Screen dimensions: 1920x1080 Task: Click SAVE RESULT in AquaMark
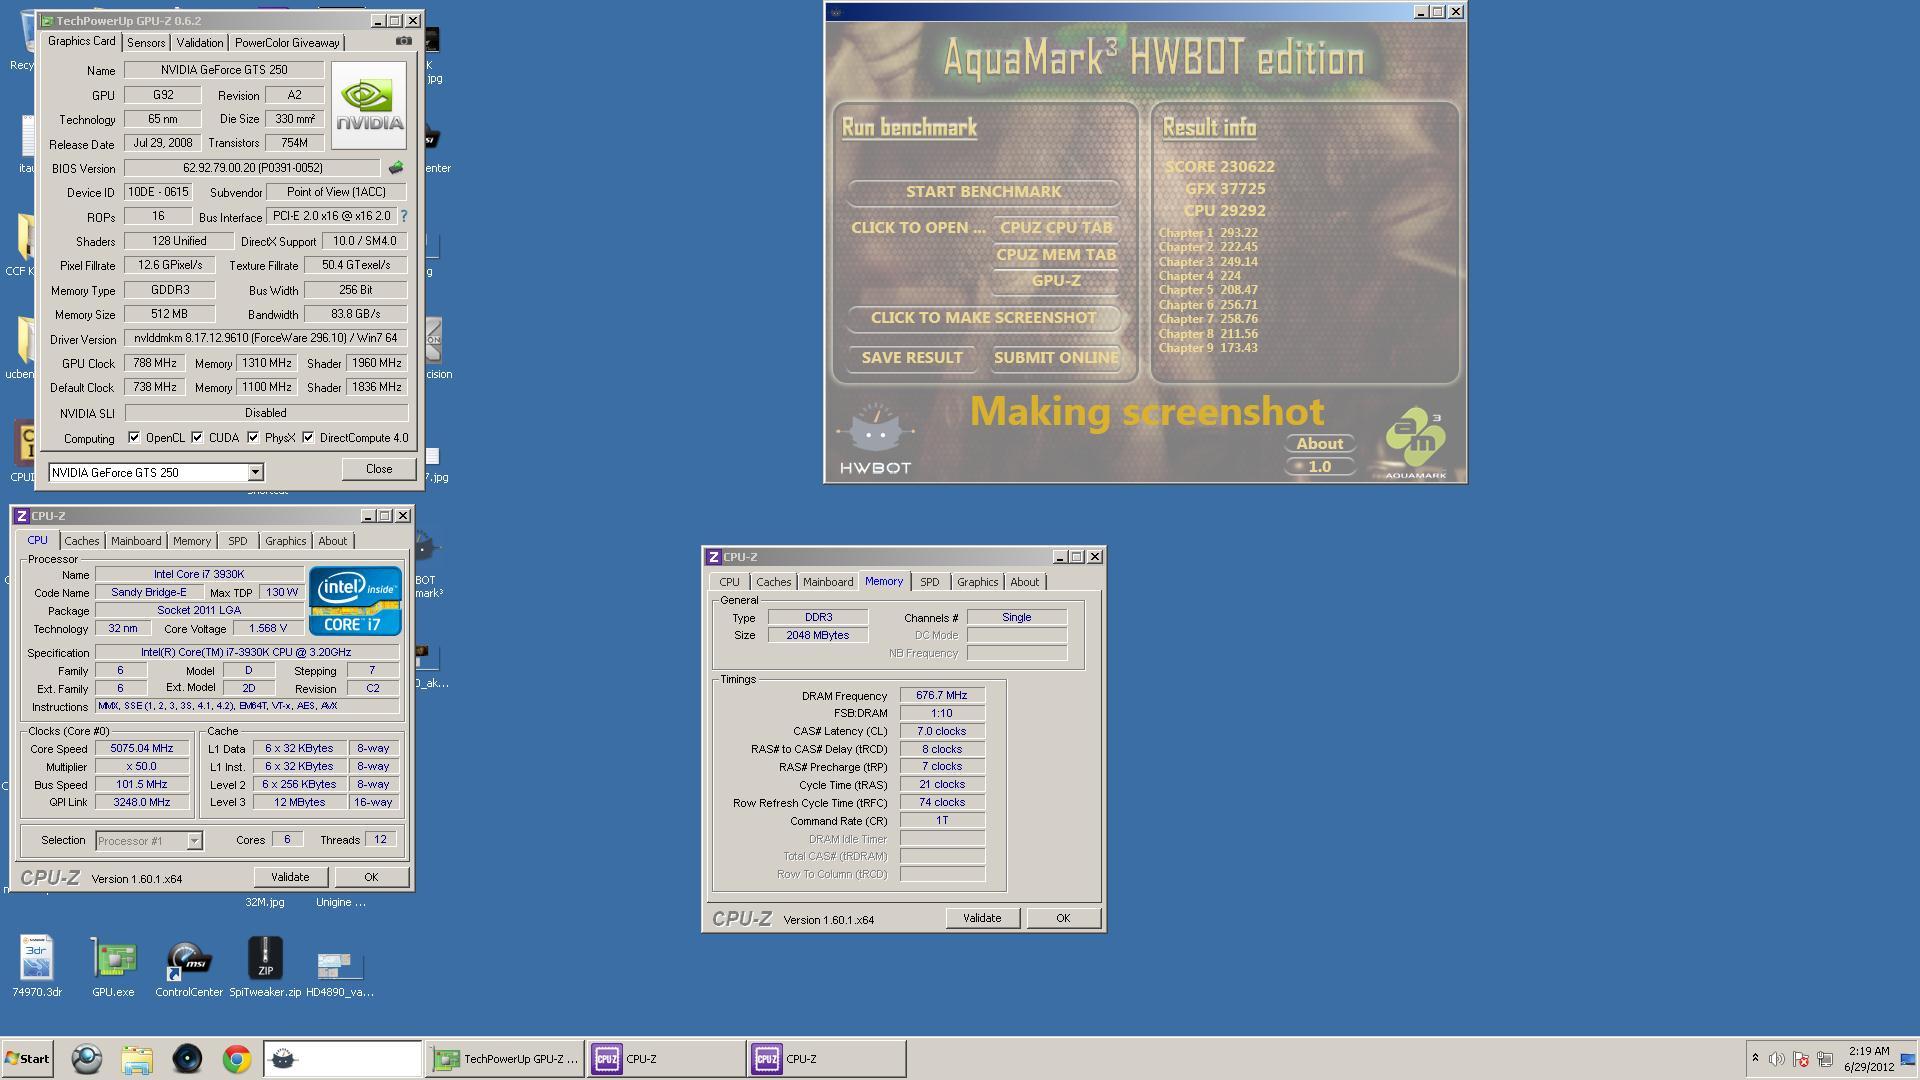[x=912, y=358]
